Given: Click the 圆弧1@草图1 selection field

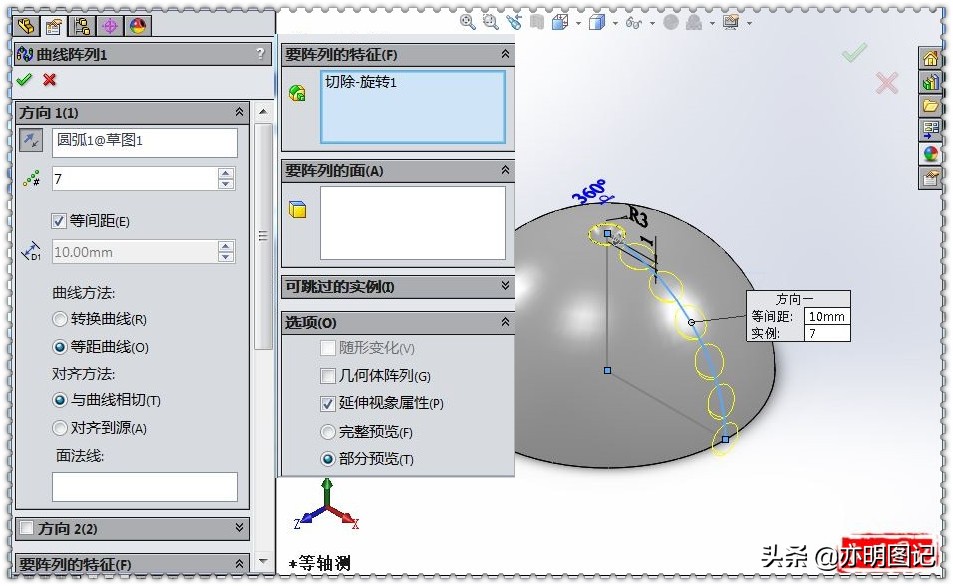Looking at the screenshot, I should click(x=144, y=142).
